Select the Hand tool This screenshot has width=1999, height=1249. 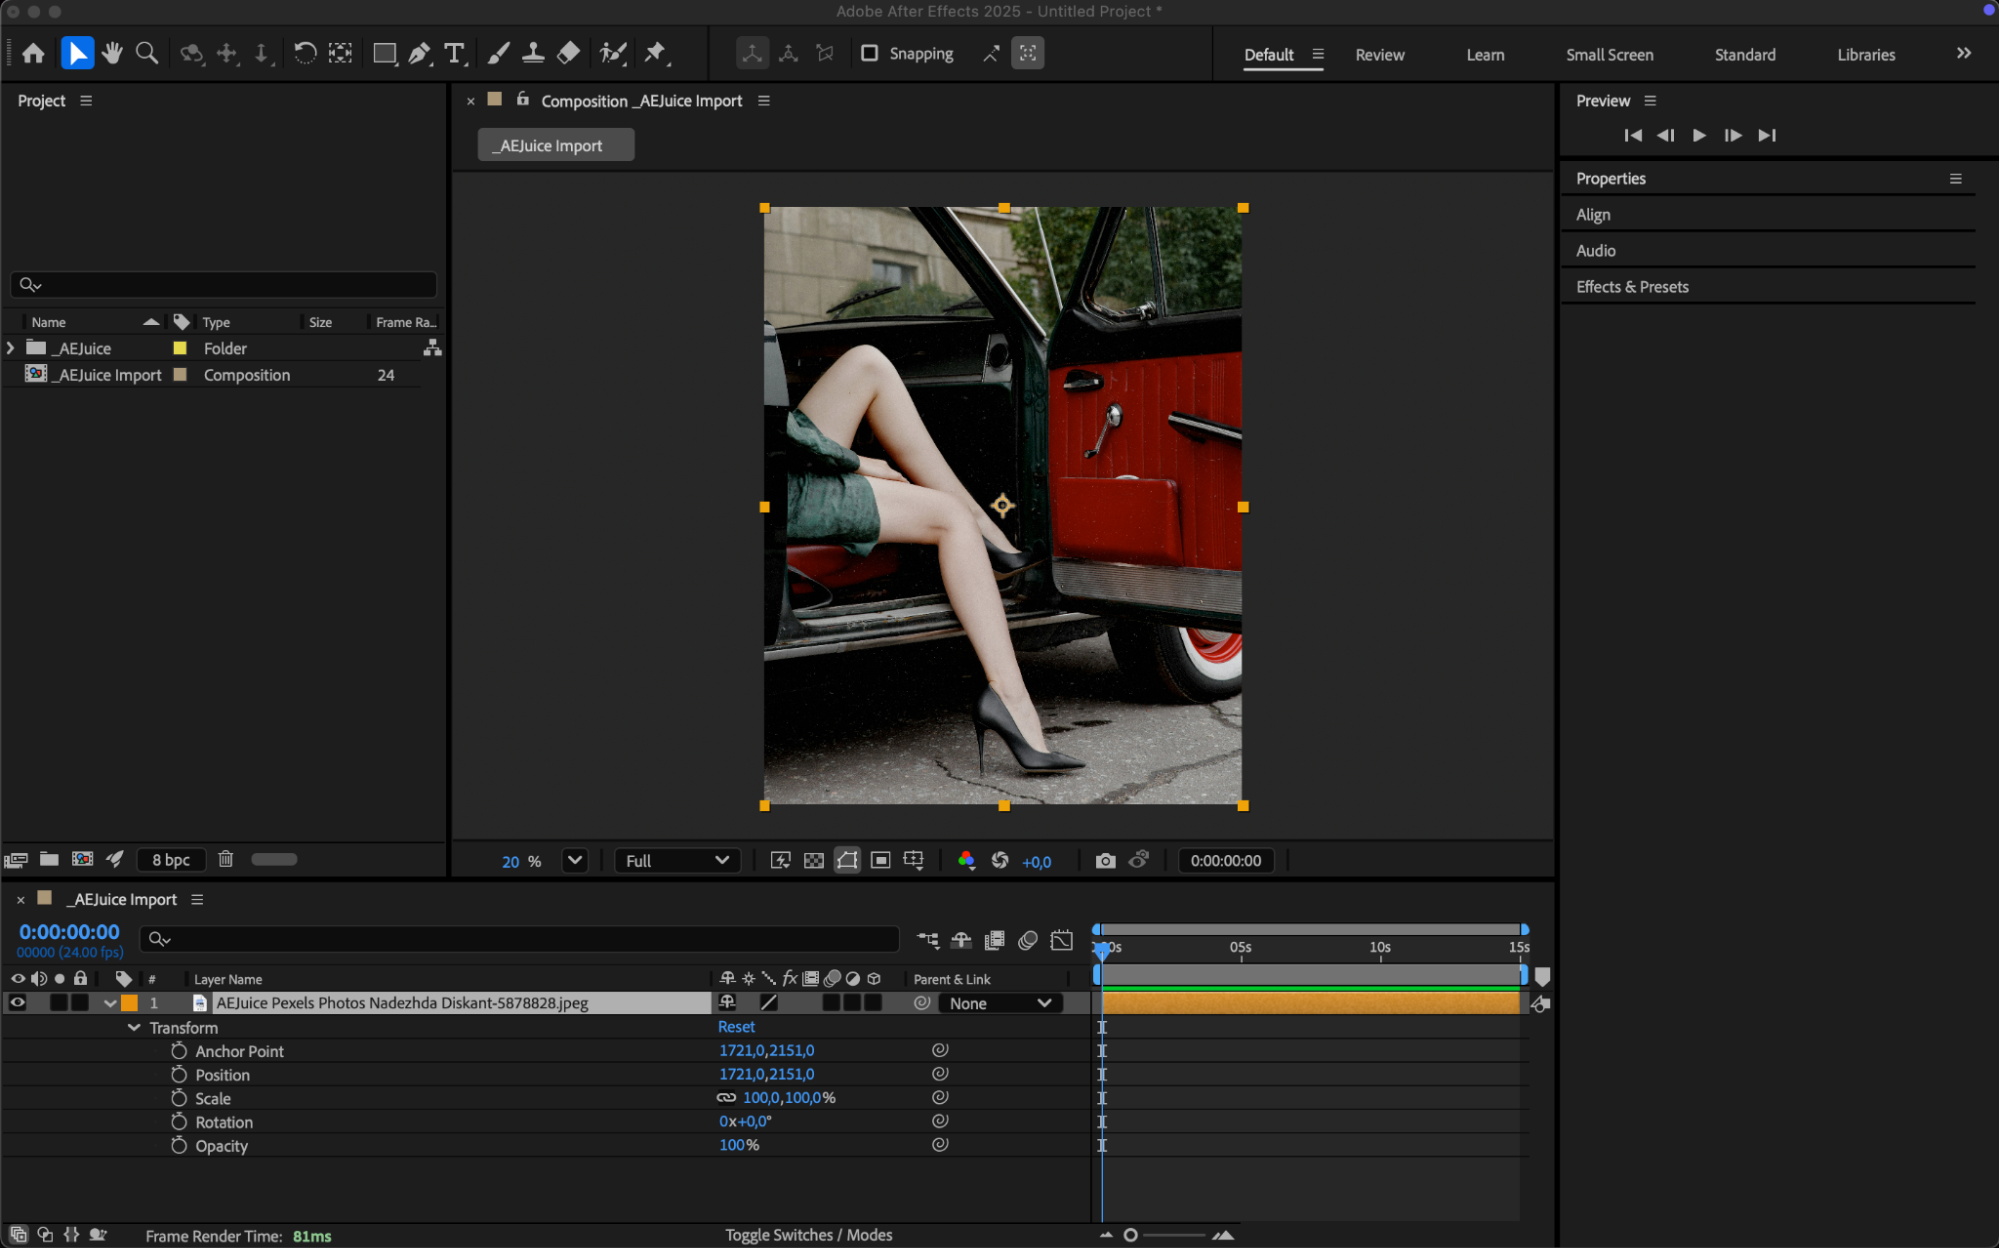[112, 54]
